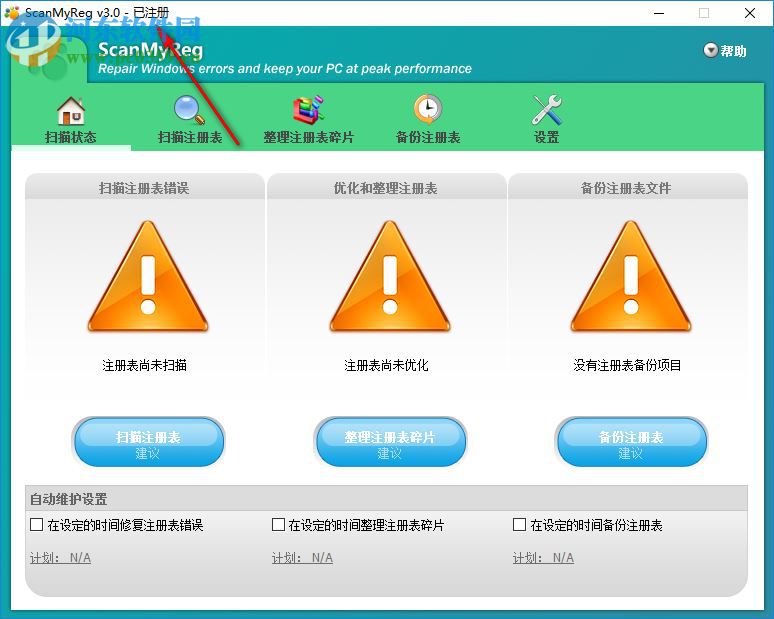The height and width of the screenshot is (619, 774).
Task: Click the ScanMyReg title bar app icon
Action: pyautogui.click(x=12, y=13)
